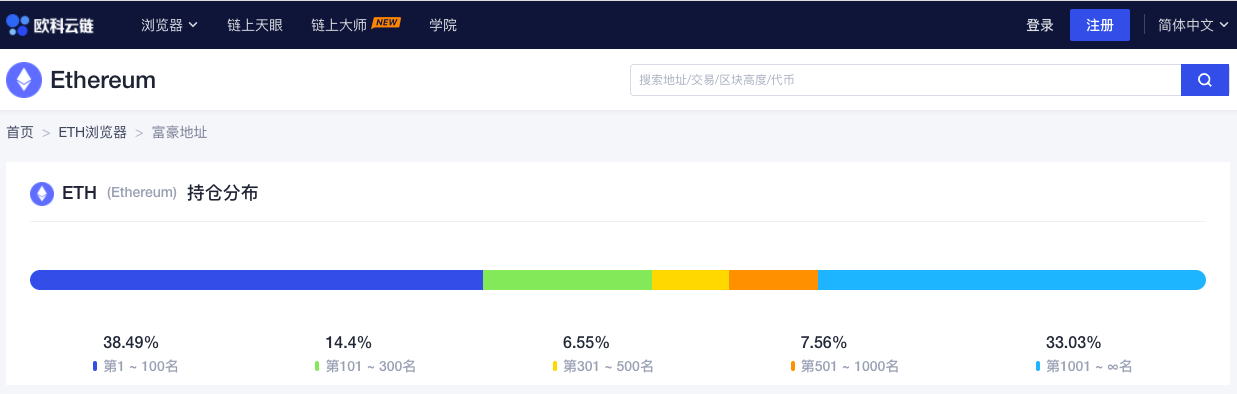The image size is (1237, 394).
Task: Click the 注册 button
Action: (1100, 25)
